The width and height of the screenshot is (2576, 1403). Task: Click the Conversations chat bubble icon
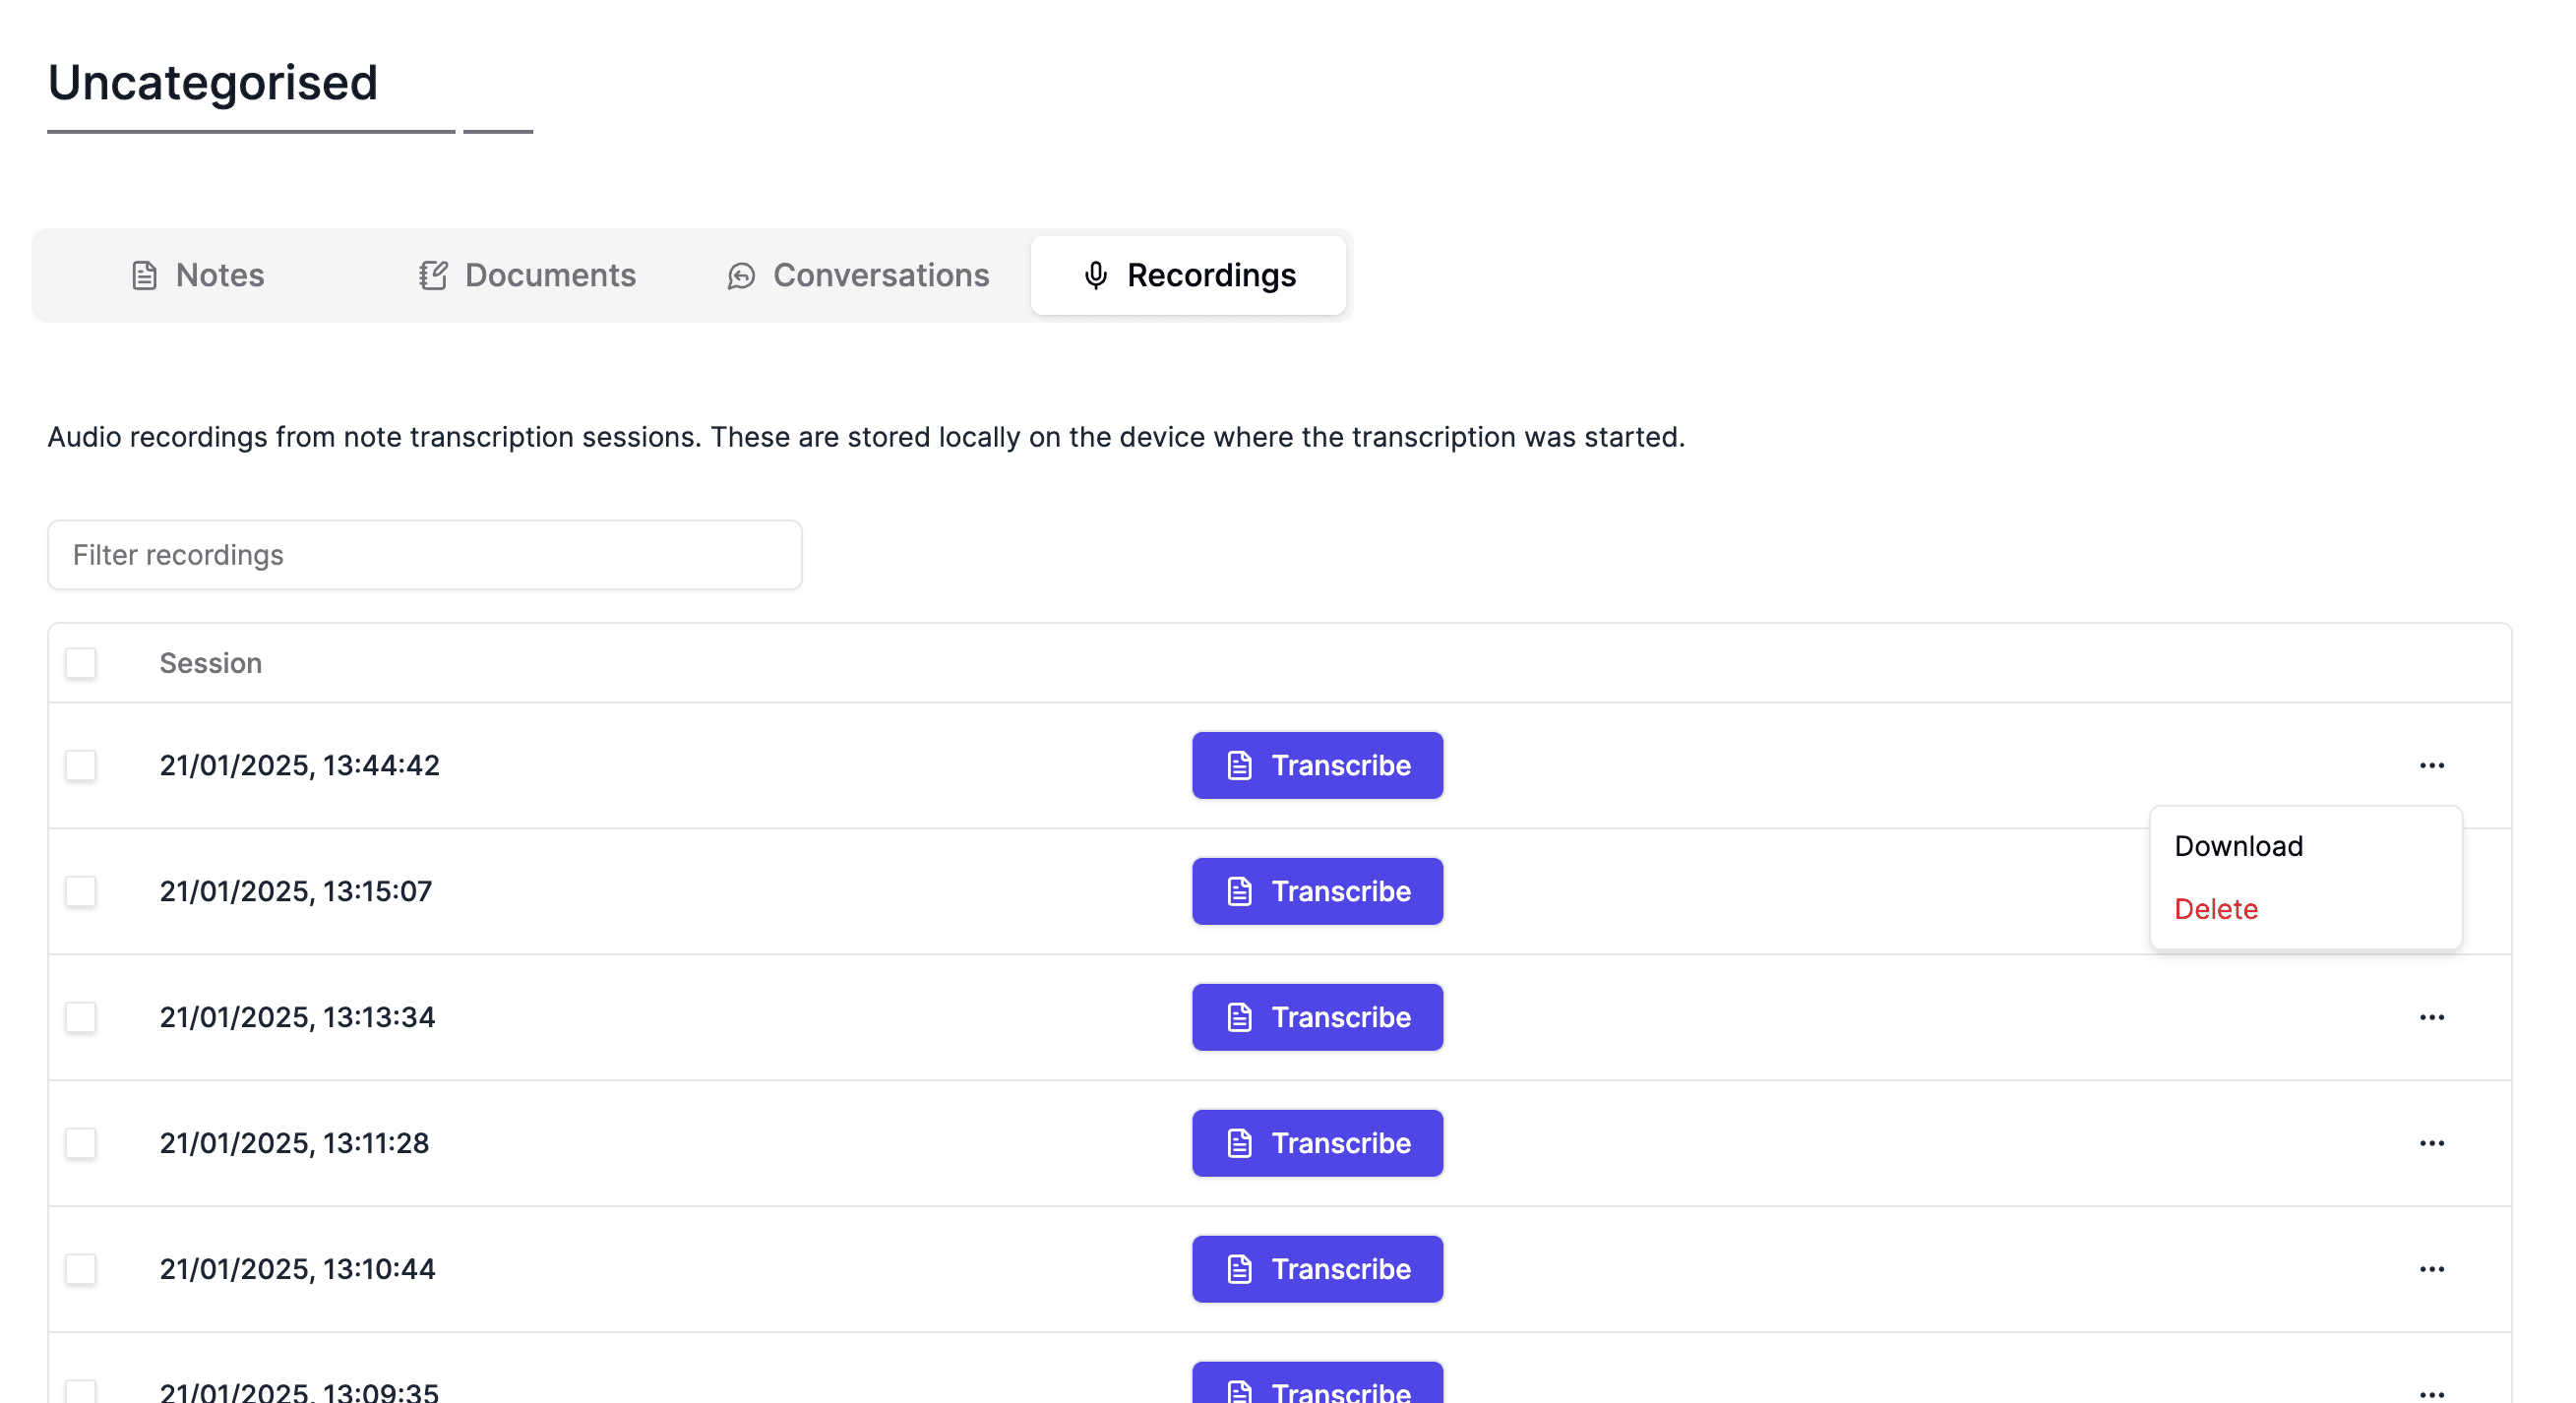pos(740,275)
